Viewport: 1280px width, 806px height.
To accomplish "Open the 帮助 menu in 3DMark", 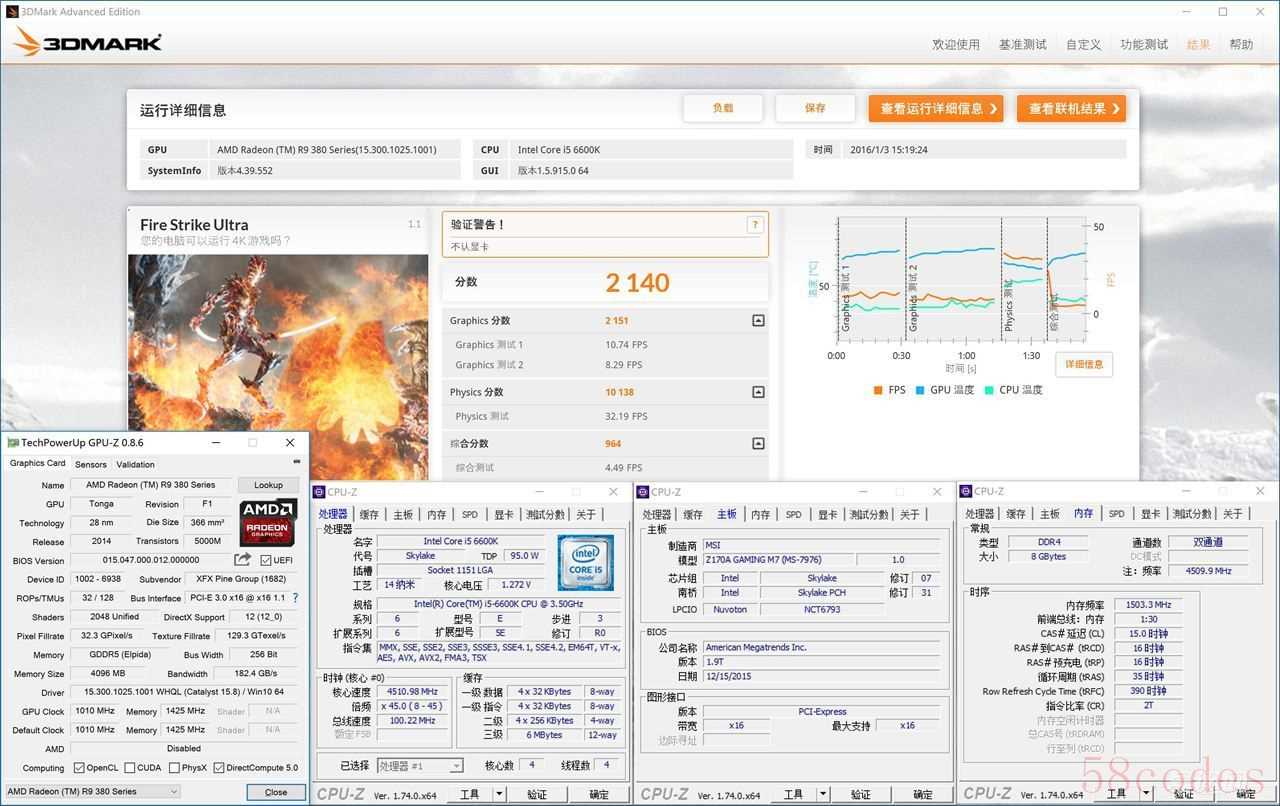I will click(1241, 44).
